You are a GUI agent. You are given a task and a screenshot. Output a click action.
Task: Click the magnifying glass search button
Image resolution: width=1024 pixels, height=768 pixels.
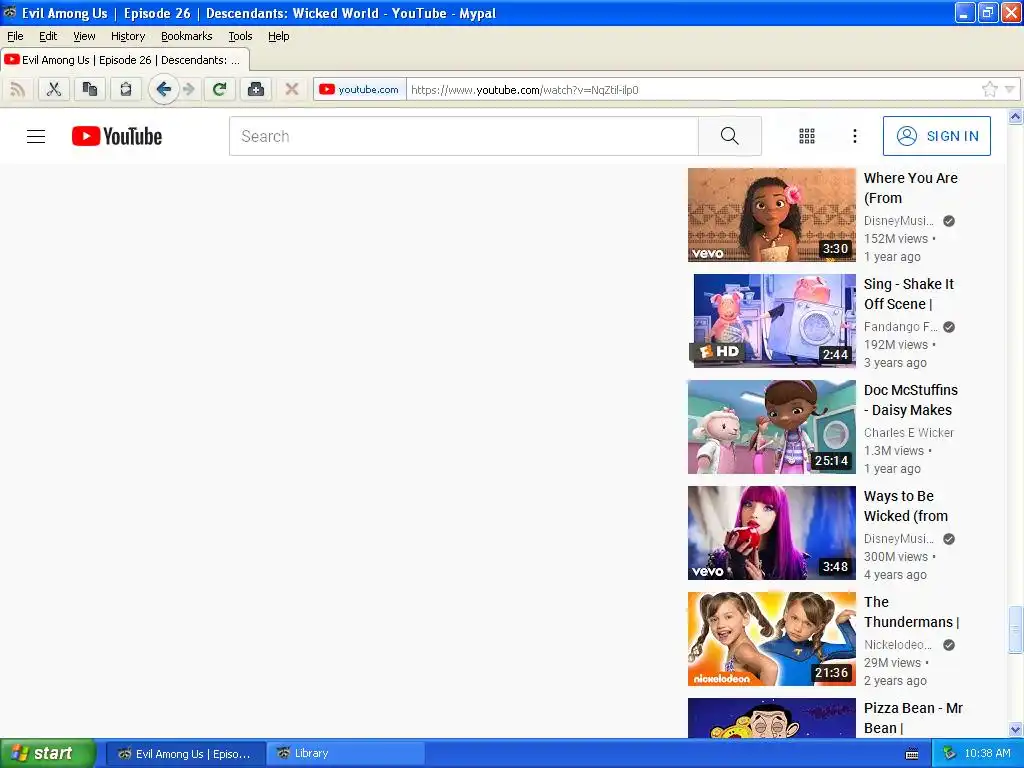(729, 136)
